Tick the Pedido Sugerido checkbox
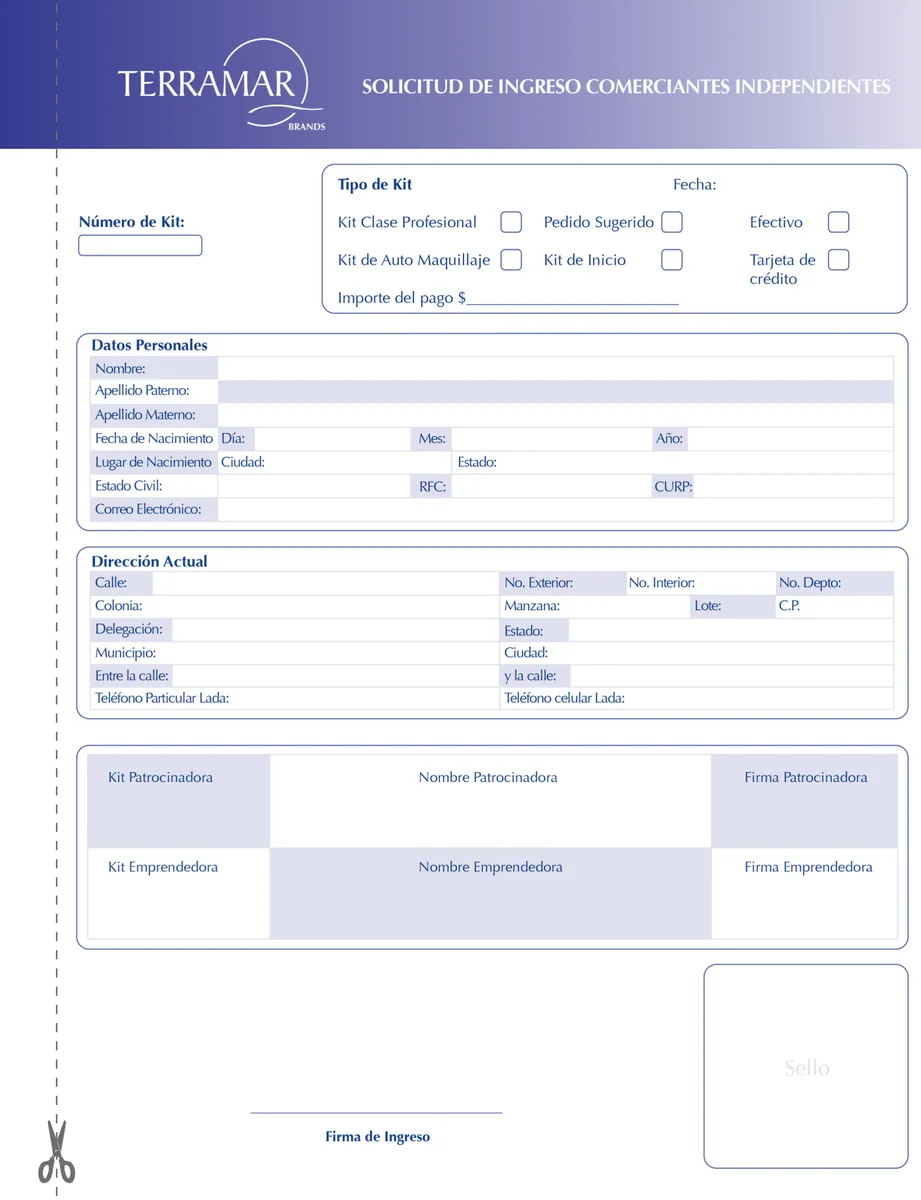 tap(672, 222)
